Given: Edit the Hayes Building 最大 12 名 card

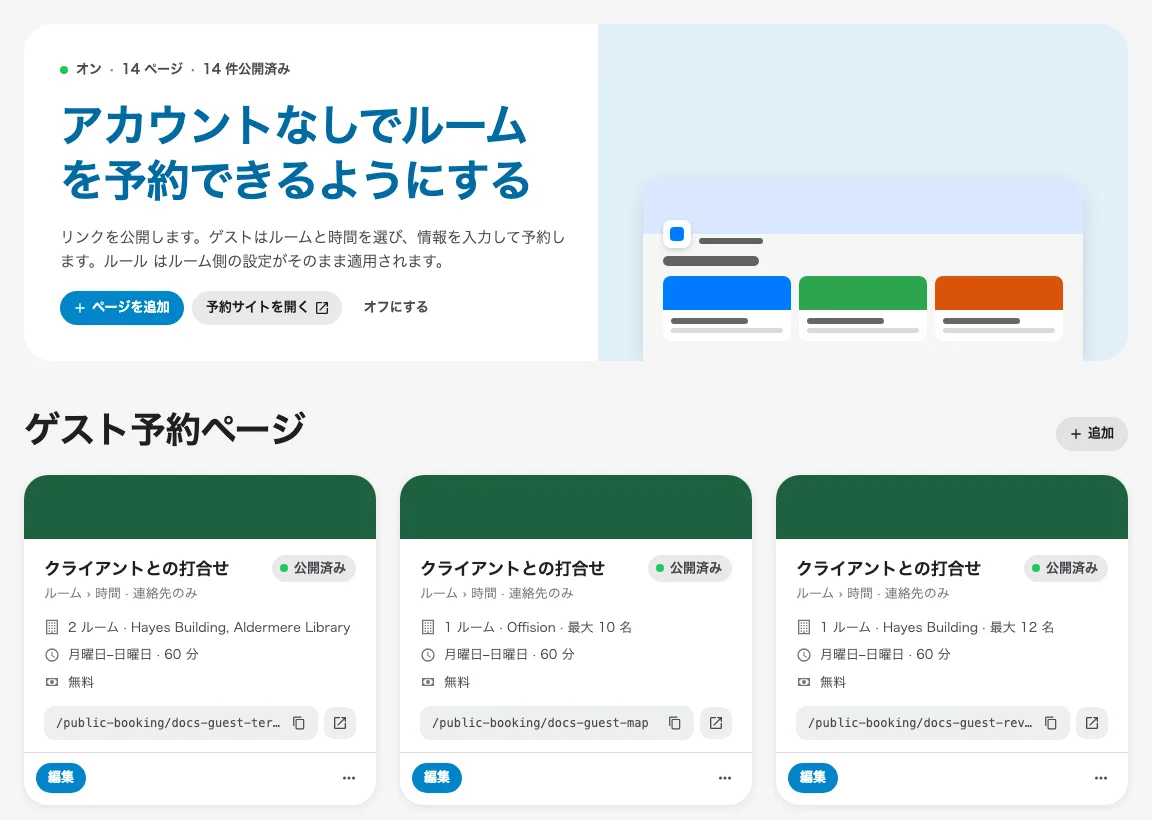Looking at the screenshot, I should pos(813,777).
